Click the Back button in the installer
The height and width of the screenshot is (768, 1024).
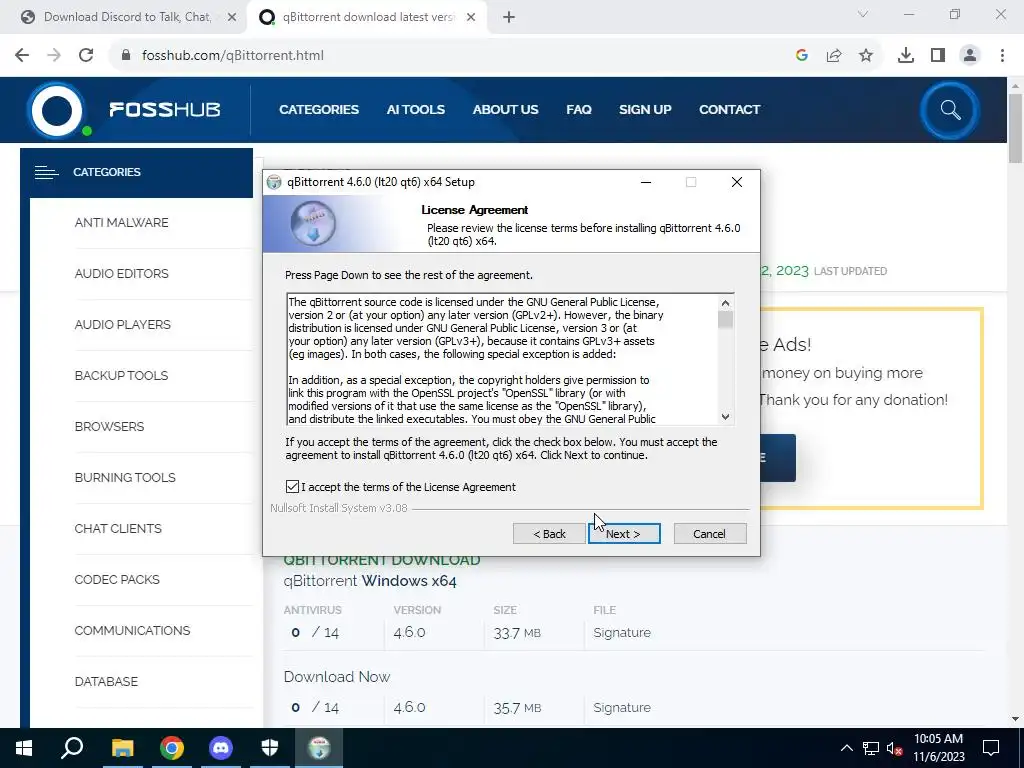[549, 534]
